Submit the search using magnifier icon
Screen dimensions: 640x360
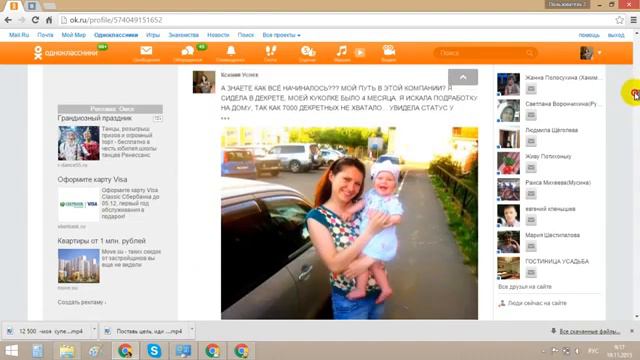tap(530, 53)
